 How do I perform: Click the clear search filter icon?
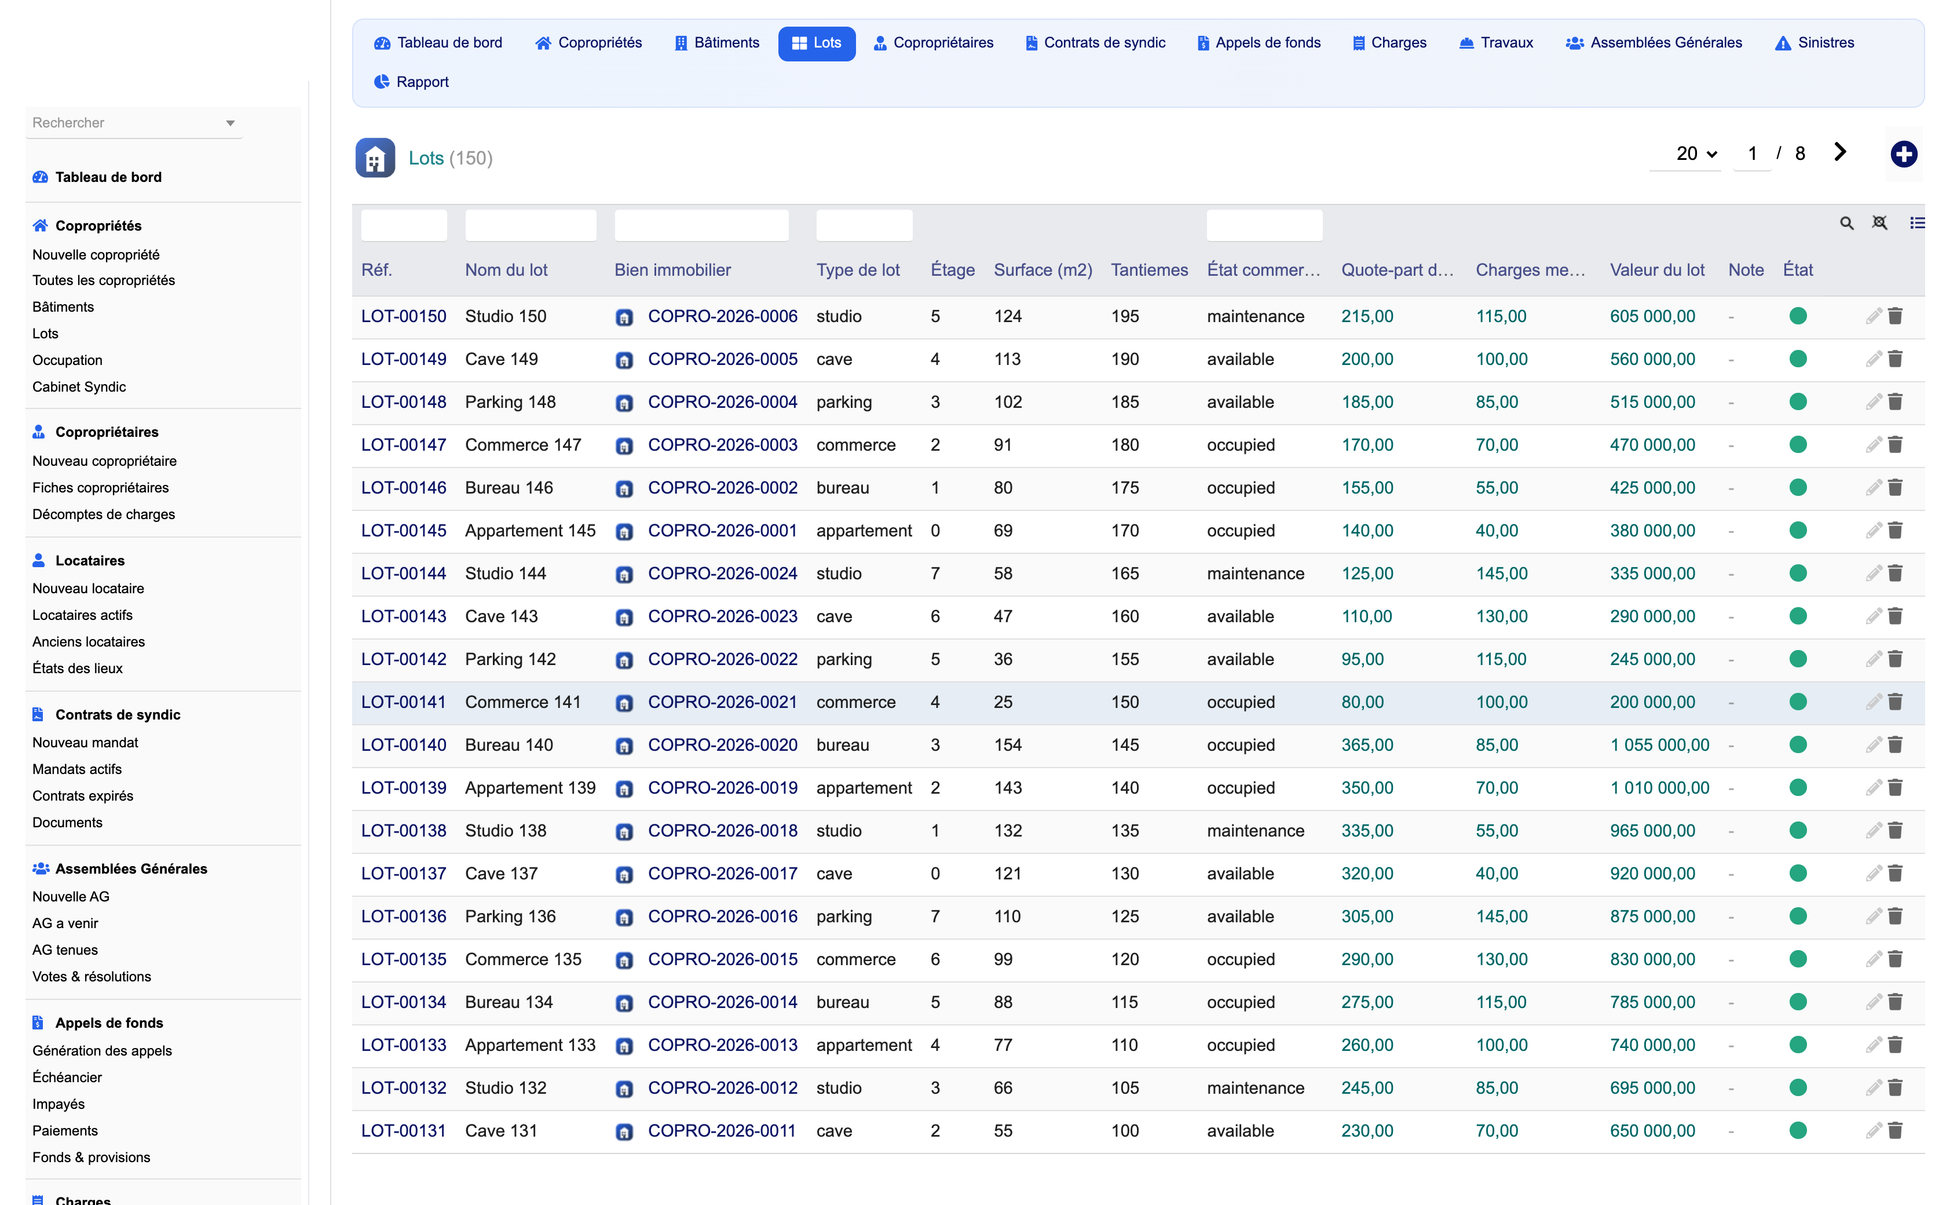coord(1880,223)
